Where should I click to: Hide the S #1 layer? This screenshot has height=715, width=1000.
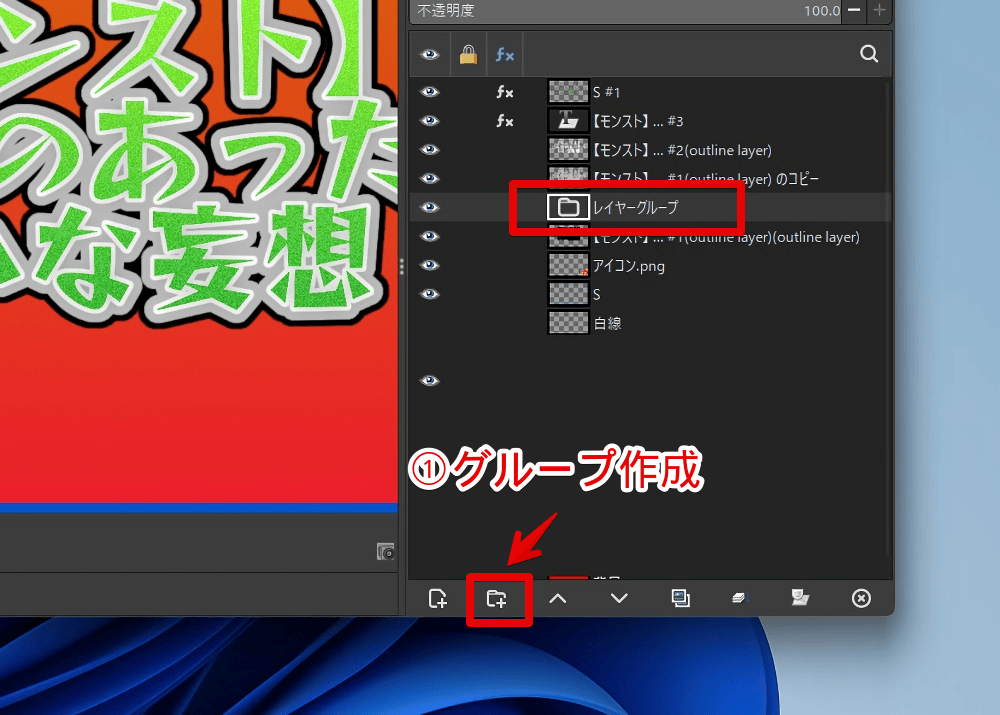coord(430,92)
